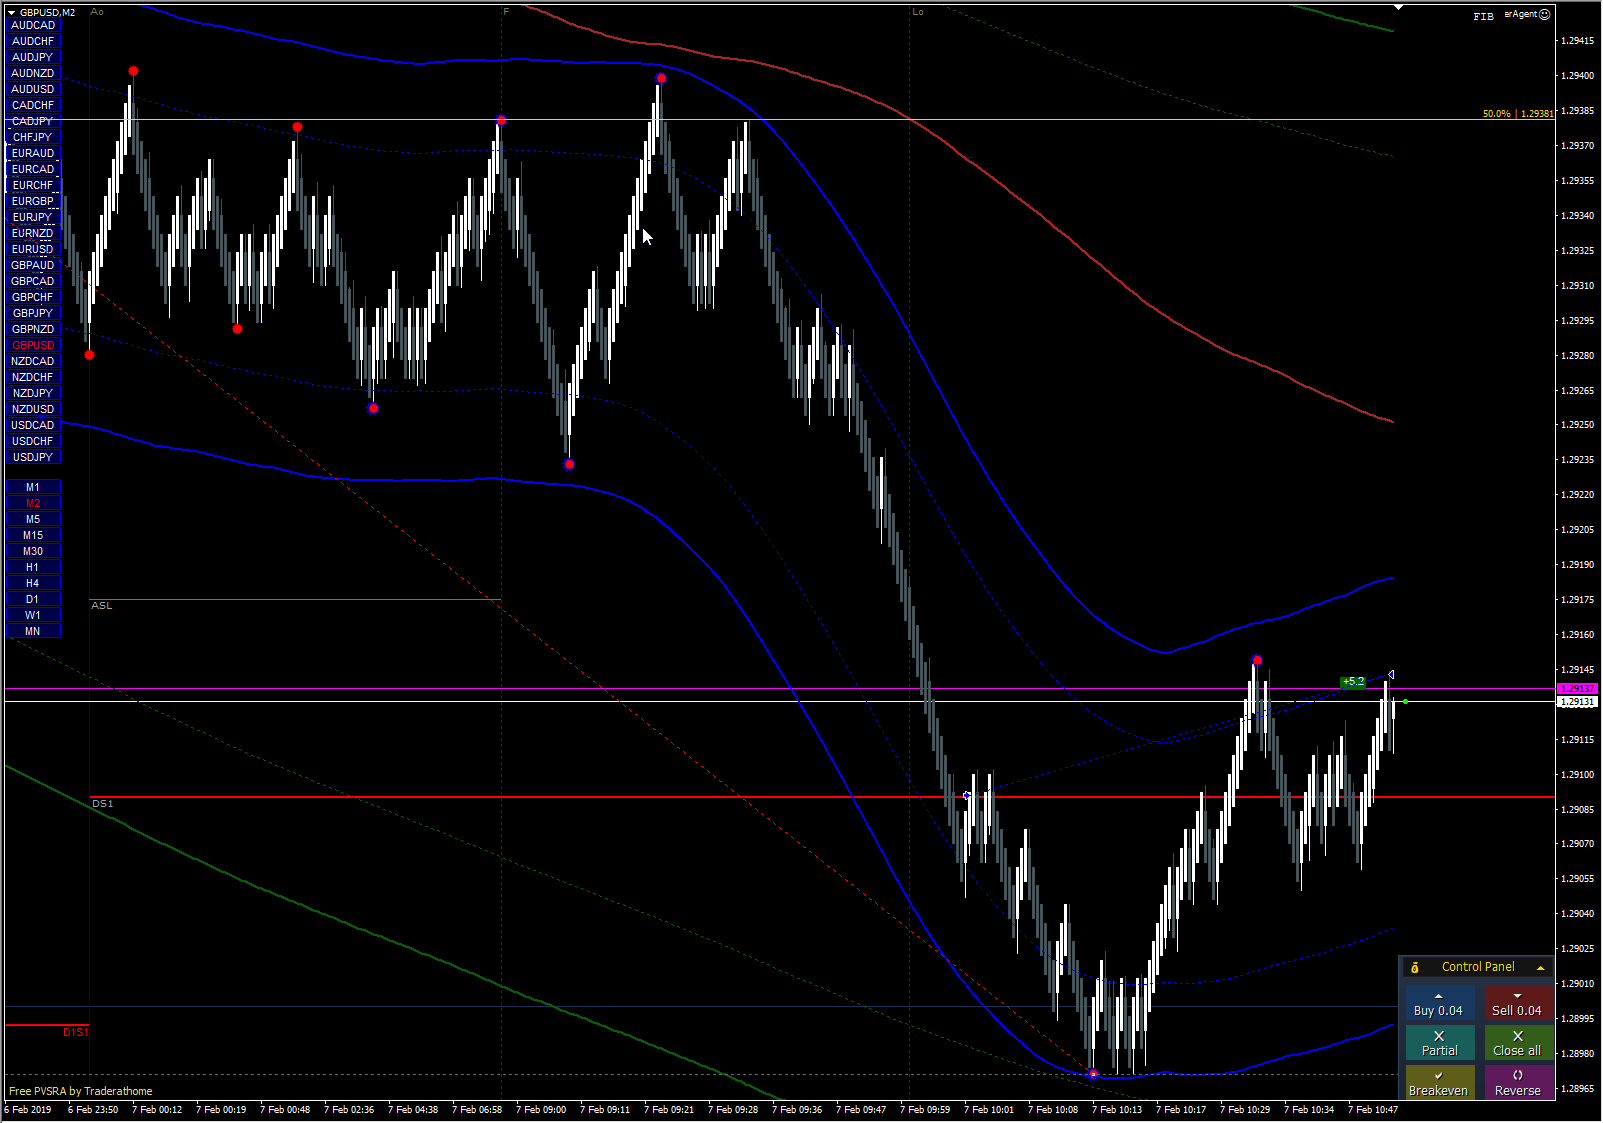This screenshot has height=1123, width=1603.
Task: Select the active M2 timeframe button
Action: (x=33, y=503)
